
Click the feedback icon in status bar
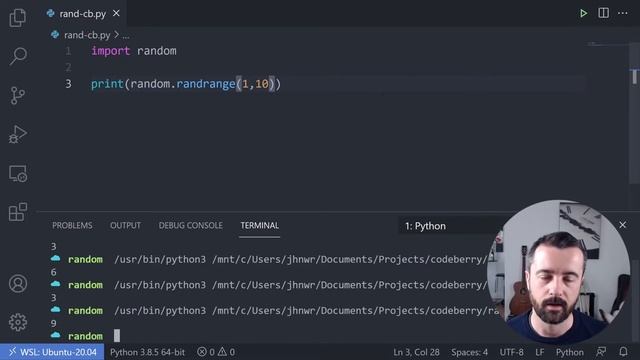601,352
